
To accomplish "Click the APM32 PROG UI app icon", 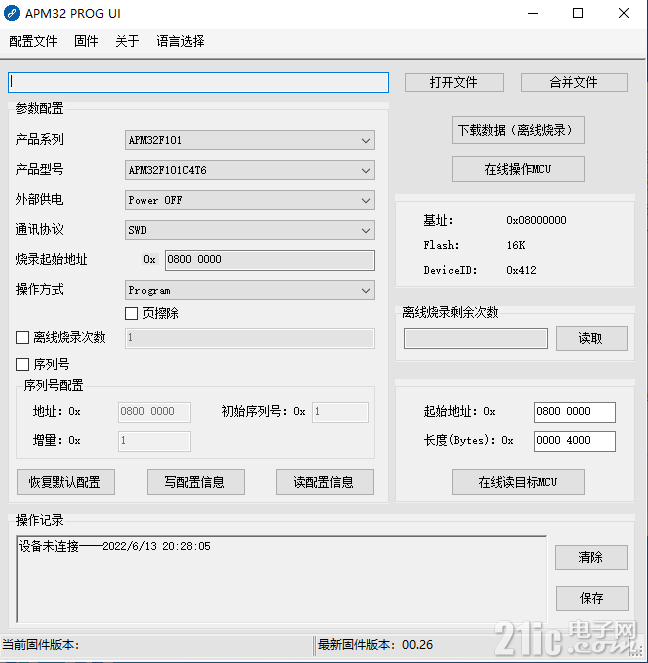I will (x=11, y=14).
